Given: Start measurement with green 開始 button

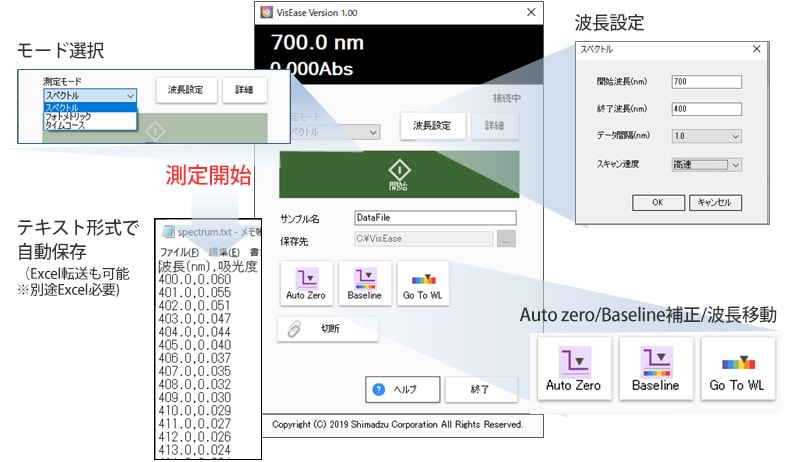Looking at the screenshot, I should click(399, 174).
